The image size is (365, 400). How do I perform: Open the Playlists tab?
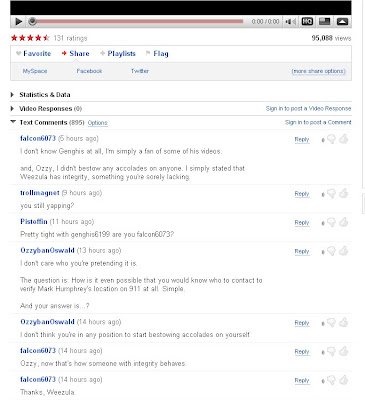pos(118,53)
